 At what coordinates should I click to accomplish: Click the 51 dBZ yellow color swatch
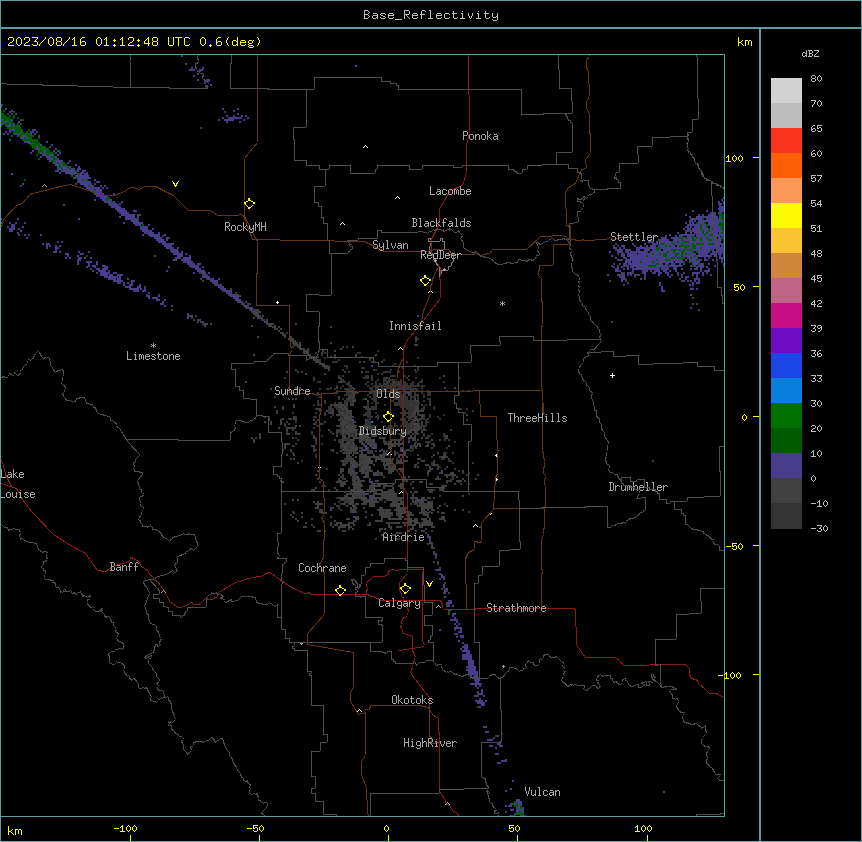[x=786, y=215]
